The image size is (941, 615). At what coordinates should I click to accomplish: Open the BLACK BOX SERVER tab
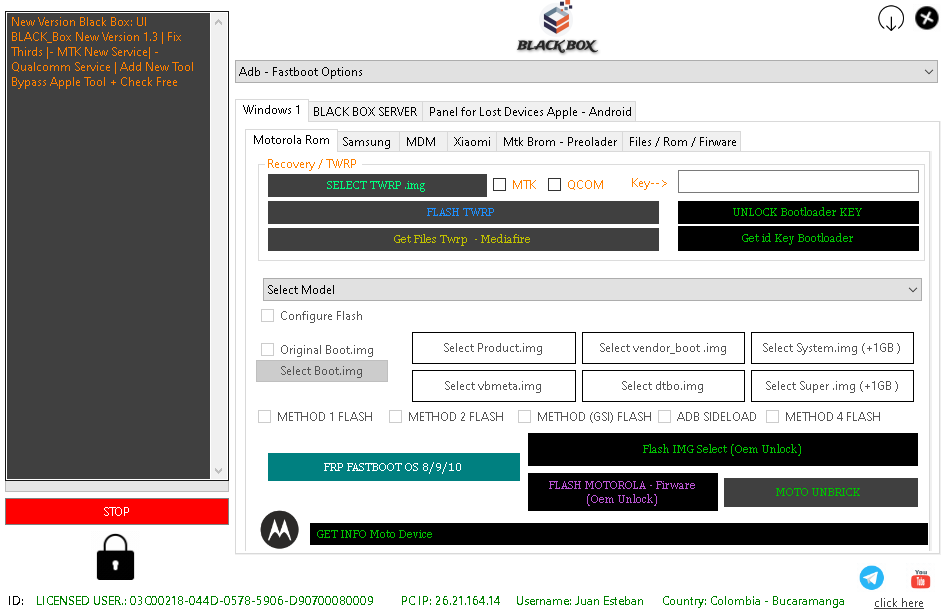coord(365,112)
